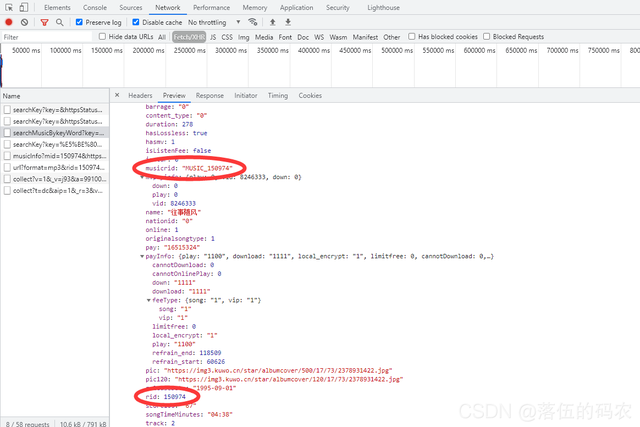Switch to the Console tab
The height and width of the screenshot is (427, 640).
click(95, 7)
